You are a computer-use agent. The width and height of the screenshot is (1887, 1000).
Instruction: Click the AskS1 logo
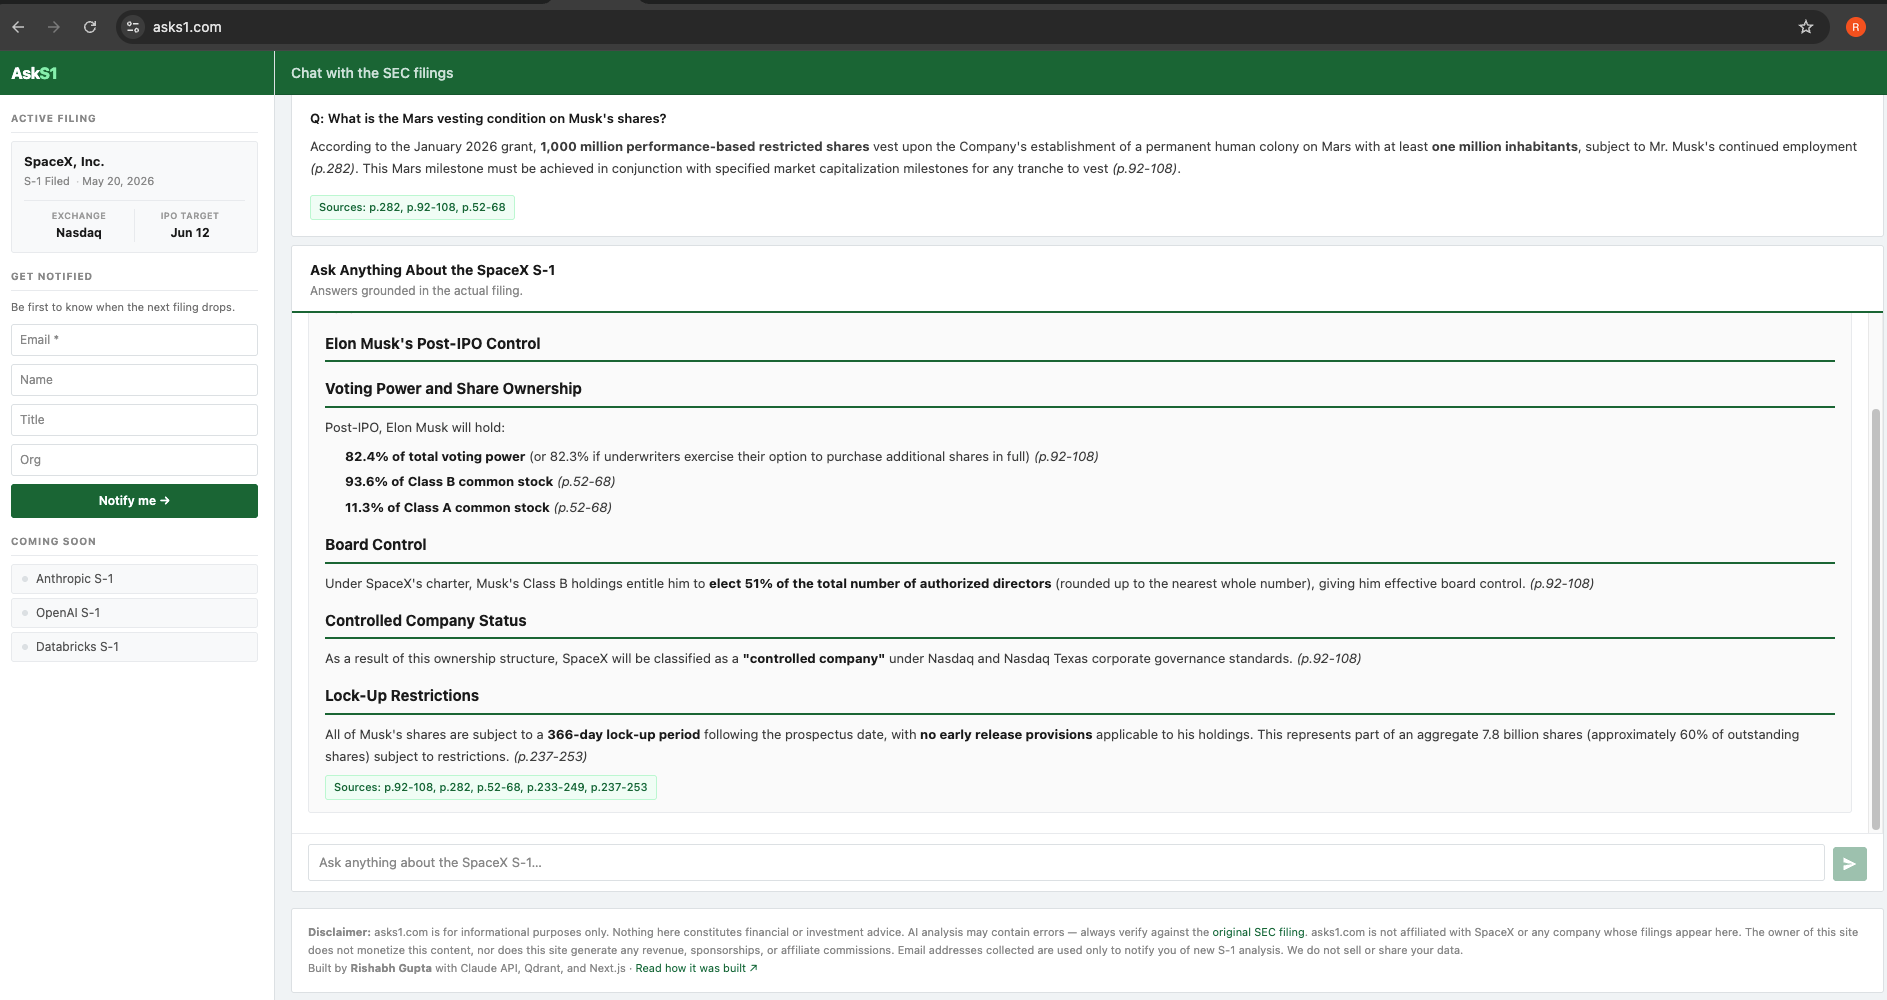tap(34, 73)
